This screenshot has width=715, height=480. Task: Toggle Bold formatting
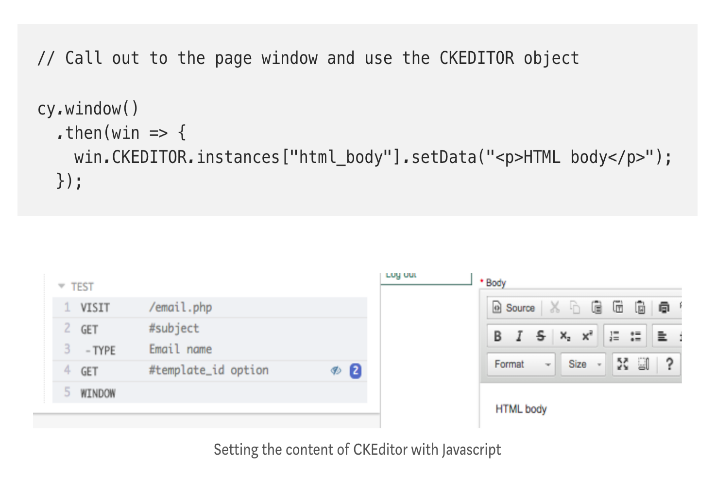(498, 336)
